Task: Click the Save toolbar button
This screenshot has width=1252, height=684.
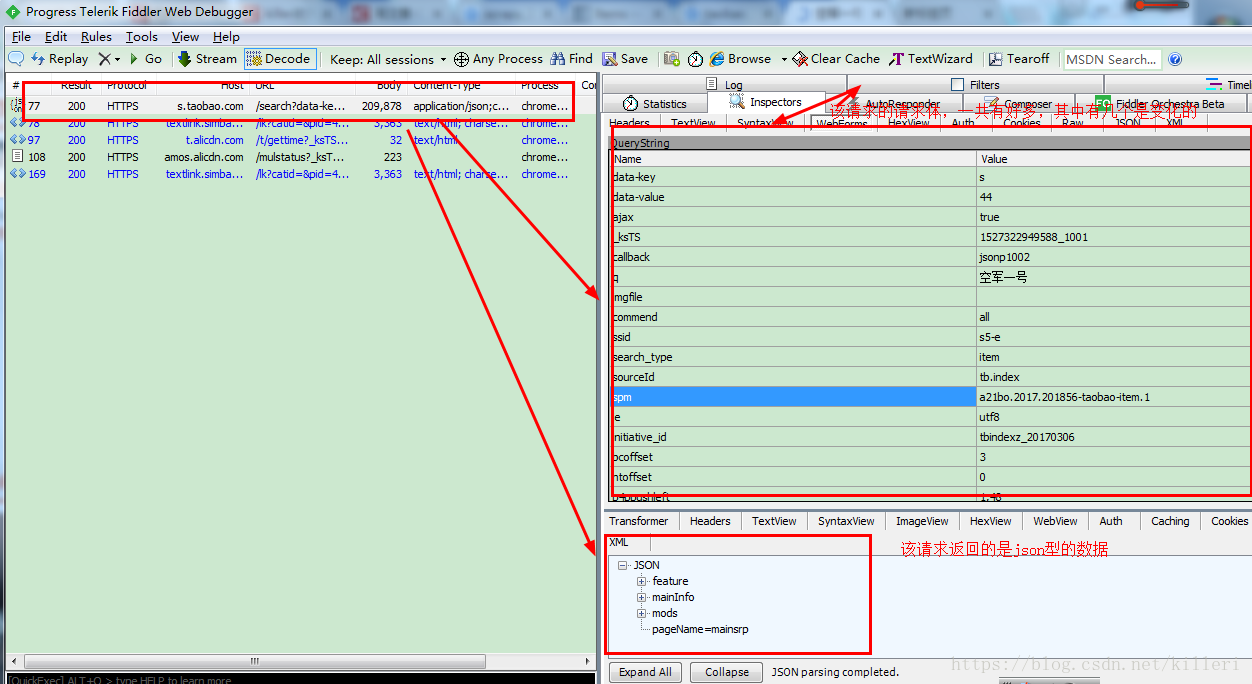Action: [x=625, y=59]
